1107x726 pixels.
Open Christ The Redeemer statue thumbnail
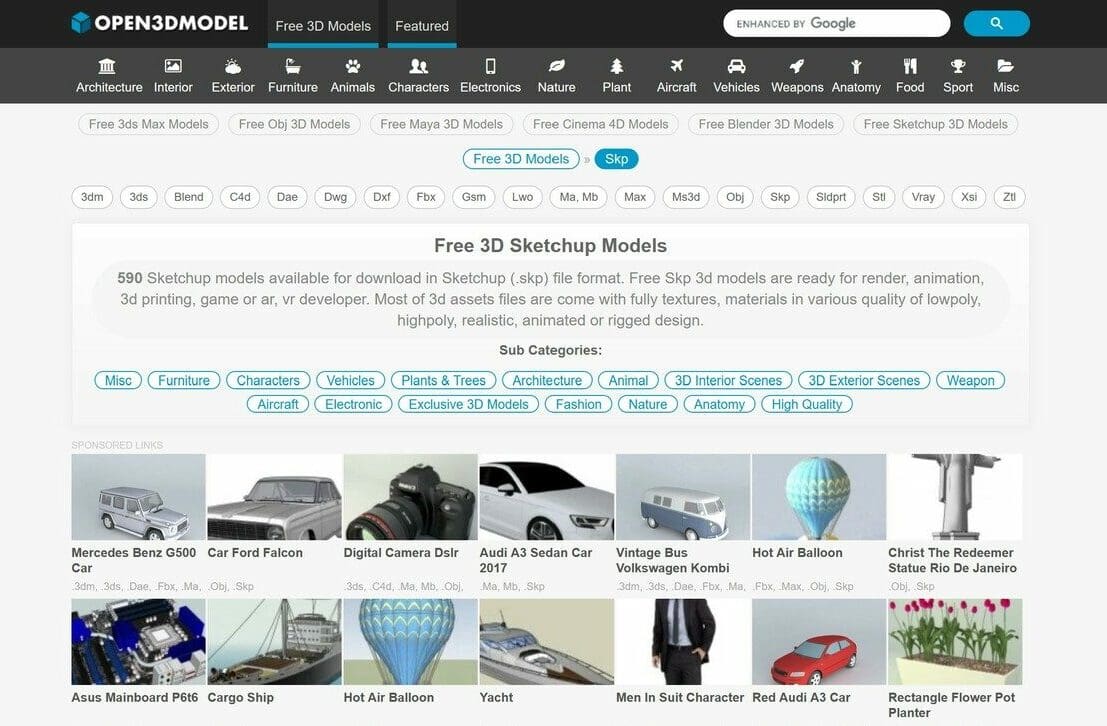tap(955, 497)
